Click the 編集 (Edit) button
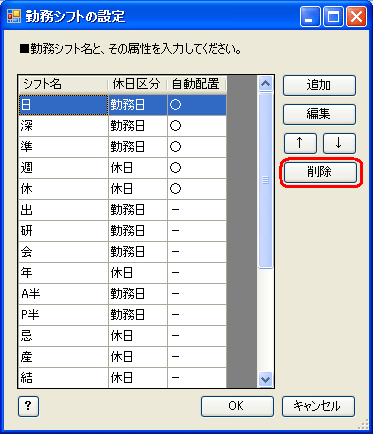373x434 pixels. pos(319,114)
